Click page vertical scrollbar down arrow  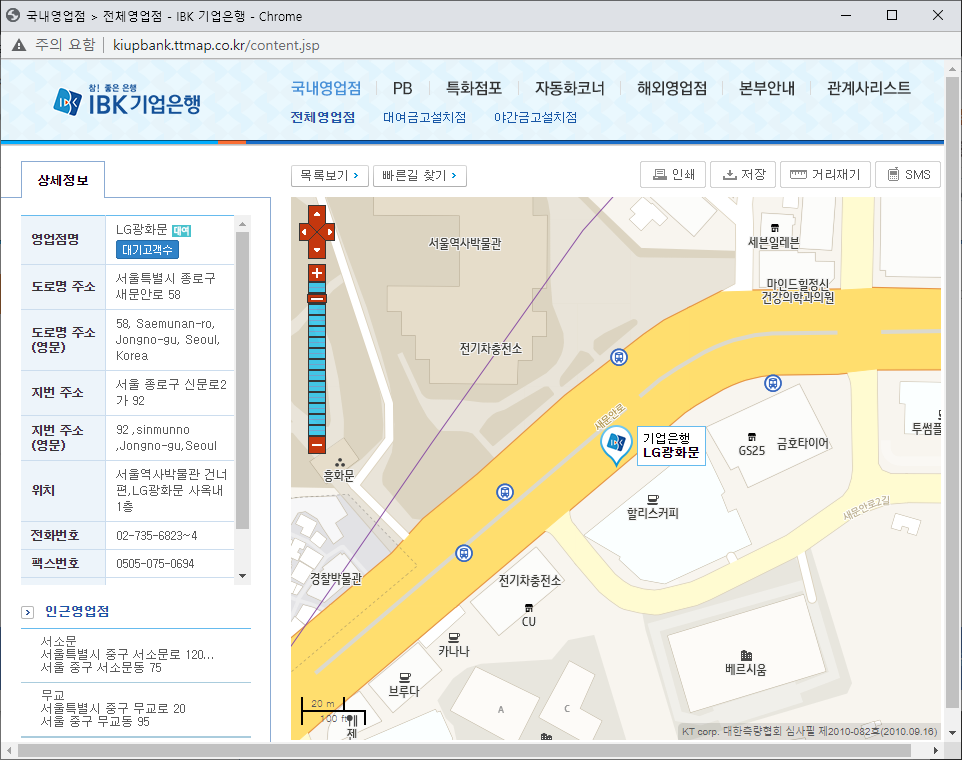pyautogui.click(x=952, y=732)
